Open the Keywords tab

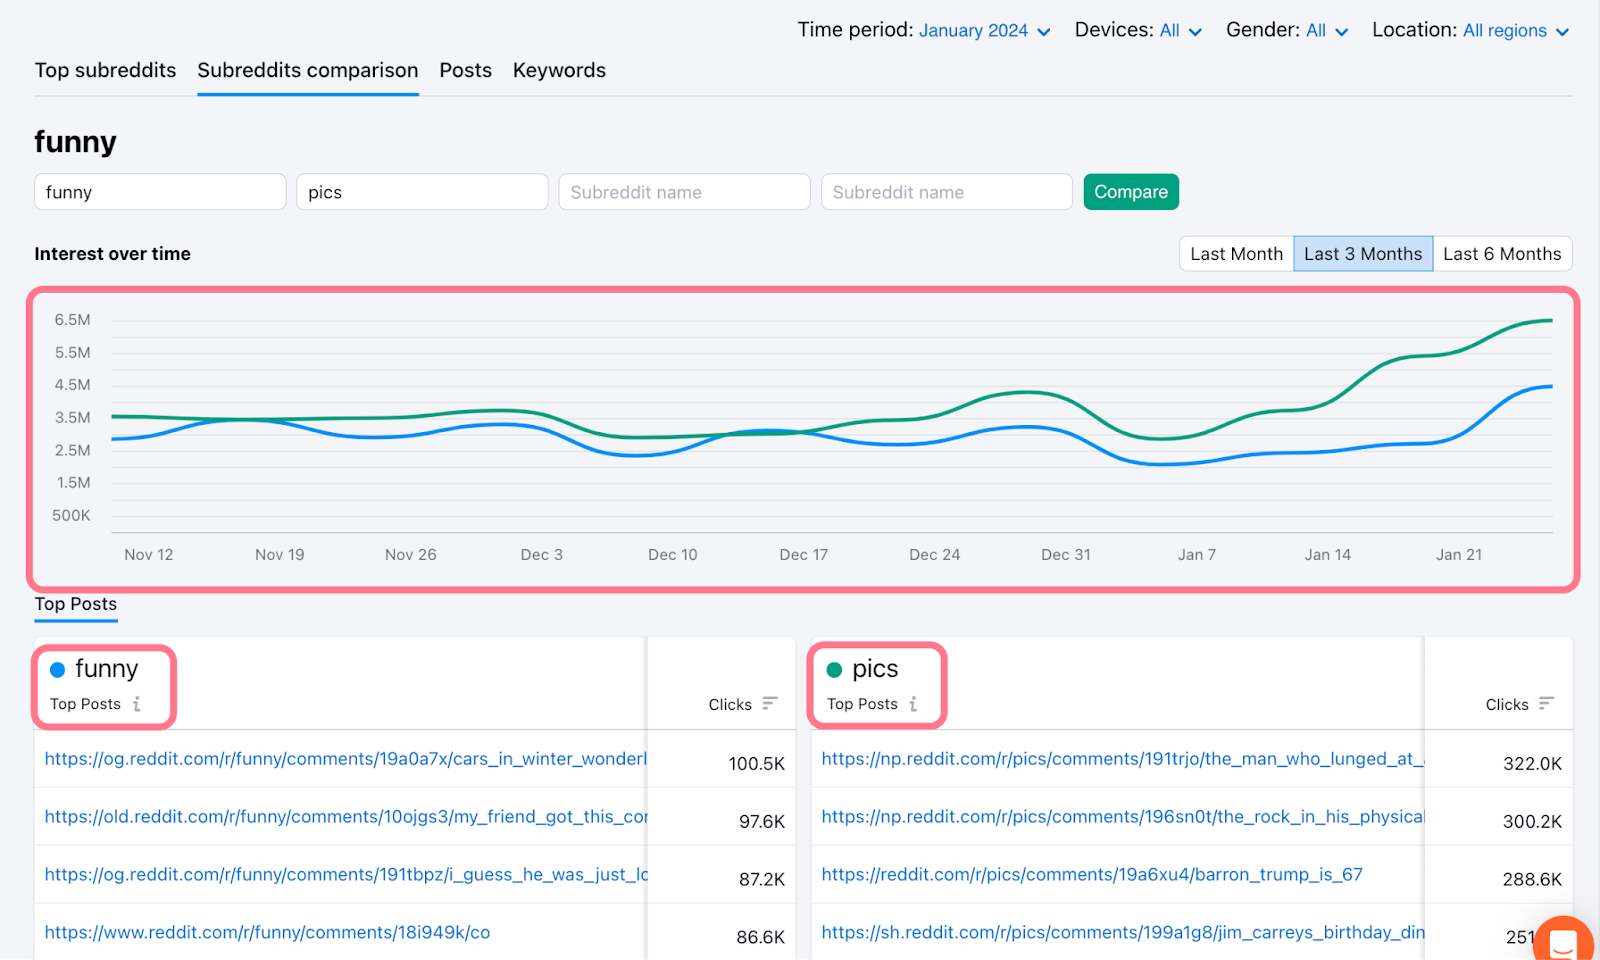click(x=559, y=70)
